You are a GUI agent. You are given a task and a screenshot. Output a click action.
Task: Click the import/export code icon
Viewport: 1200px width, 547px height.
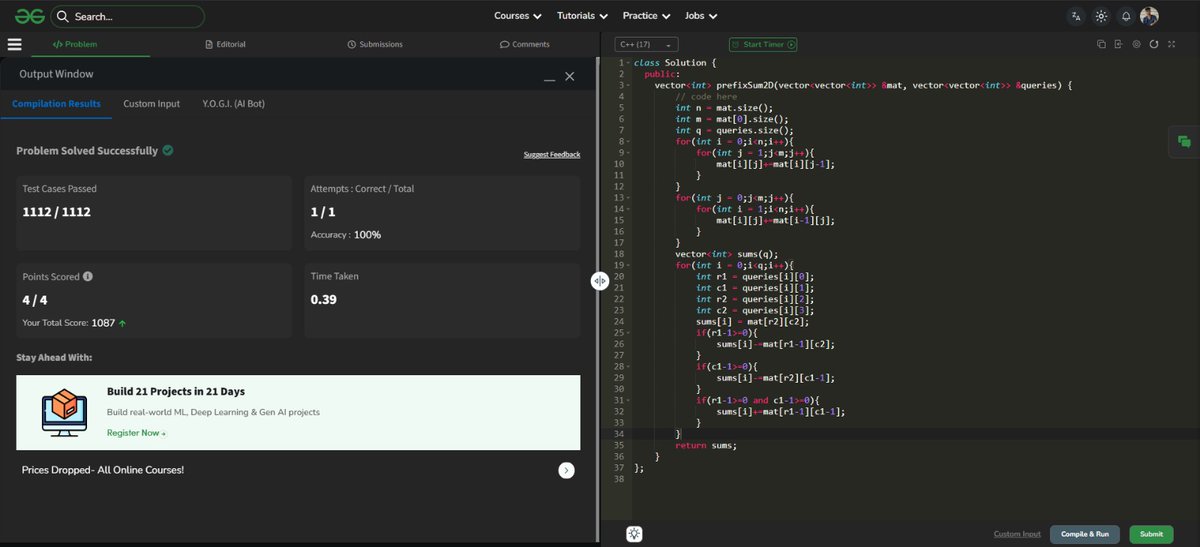1118,44
